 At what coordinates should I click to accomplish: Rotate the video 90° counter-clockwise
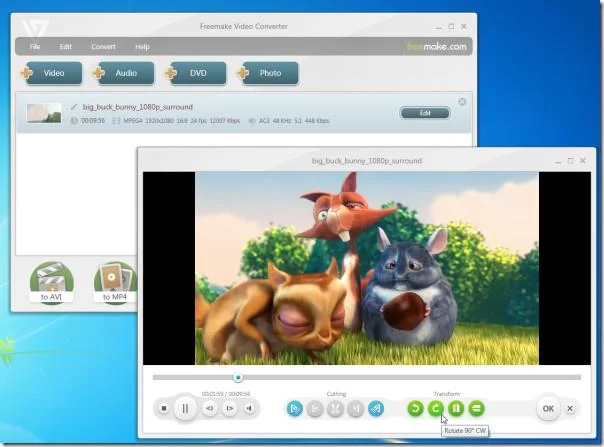click(415, 408)
